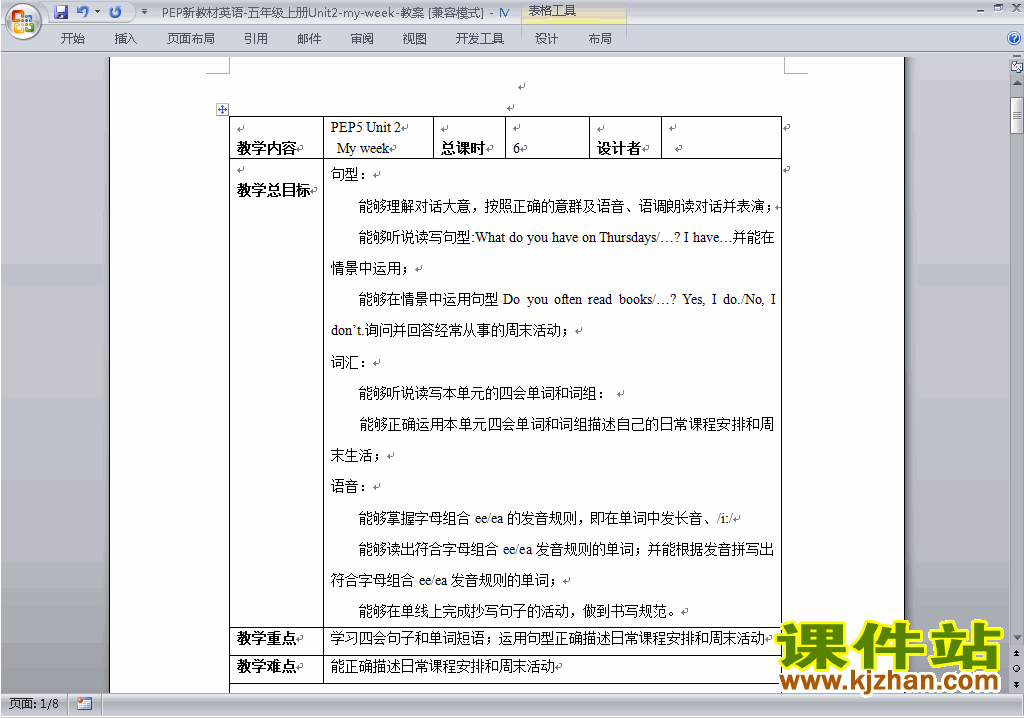Image resolution: width=1024 pixels, height=718 pixels.
Task: Click the line 末生活；
Action: point(355,455)
